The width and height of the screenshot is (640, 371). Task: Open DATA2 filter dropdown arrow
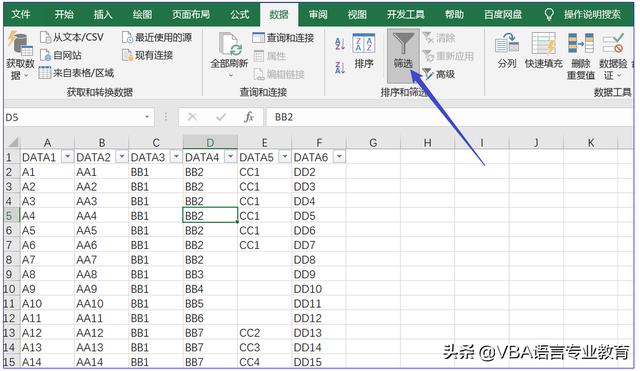(122, 157)
